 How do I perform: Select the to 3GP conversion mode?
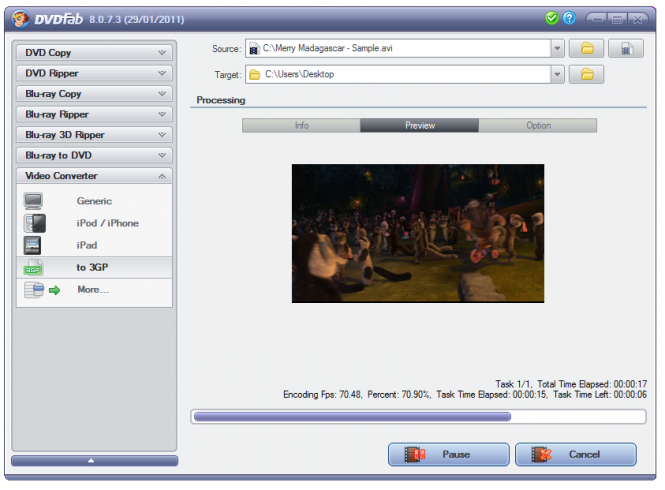92,268
